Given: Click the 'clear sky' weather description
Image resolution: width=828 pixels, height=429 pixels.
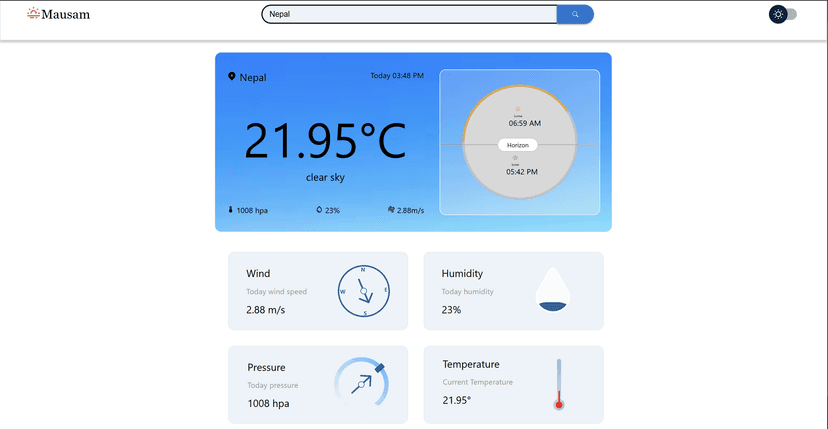Looking at the screenshot, I should 325,178.
